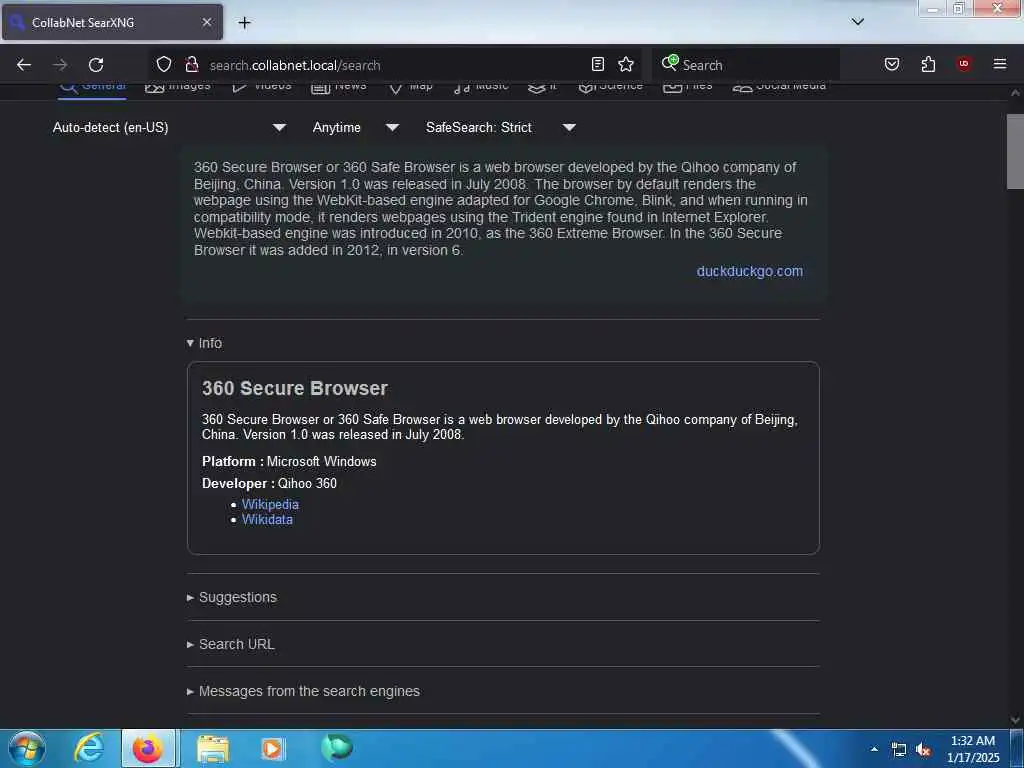
Task: Click the page's vertical scrollbar thumb
Action: (x=1016, y=152)
